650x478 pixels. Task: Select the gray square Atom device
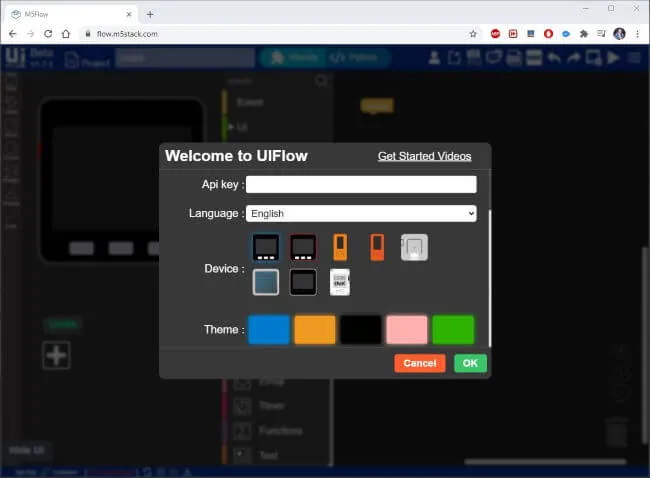pyautogui.click(x=414, y=247)
